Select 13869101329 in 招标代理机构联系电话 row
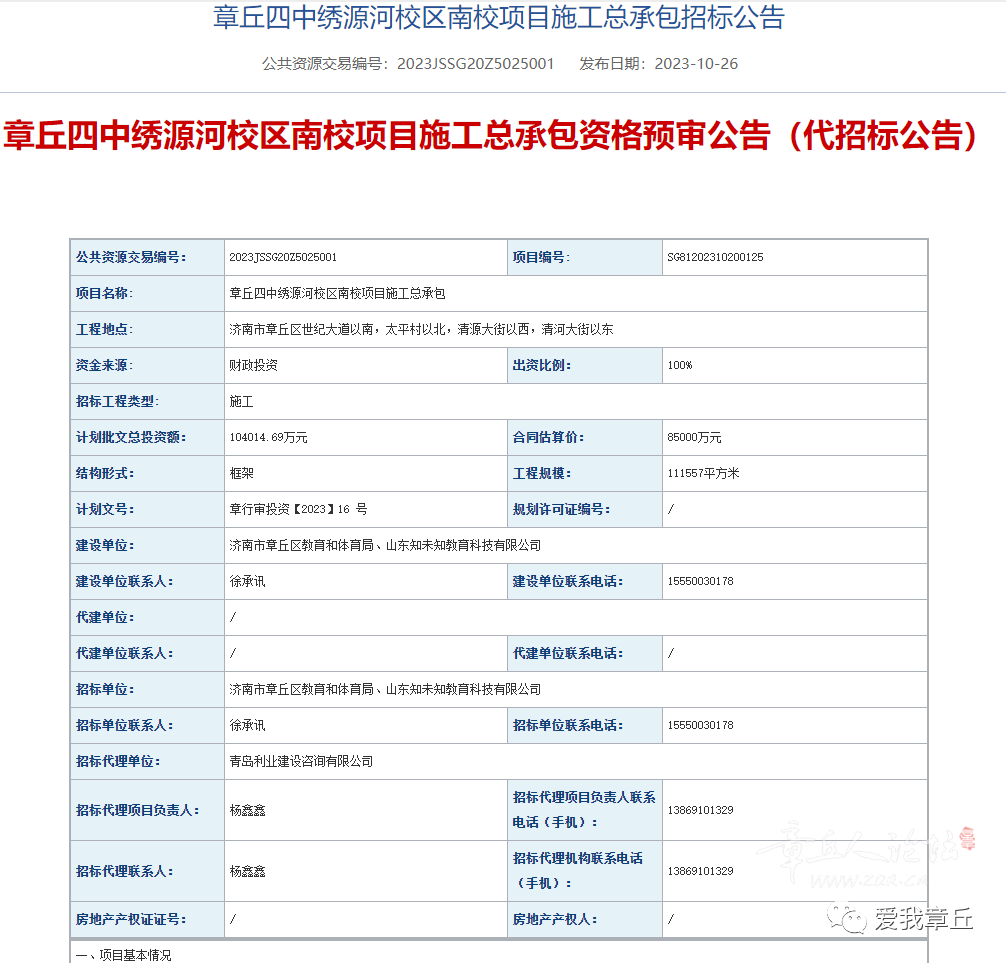Image resolution: width=1006 pixels, height=963 pixels. point(700,871)
